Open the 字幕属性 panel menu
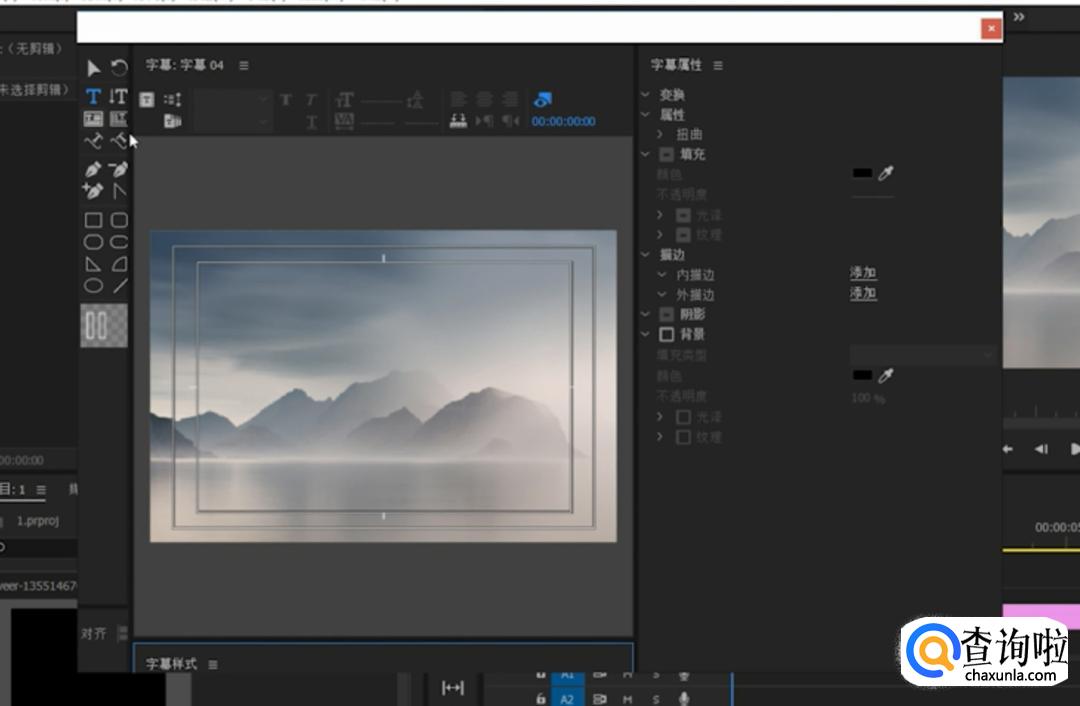The width and height of the screenshot is (1080, 706). pyautogui.click(x=718, y=65)
